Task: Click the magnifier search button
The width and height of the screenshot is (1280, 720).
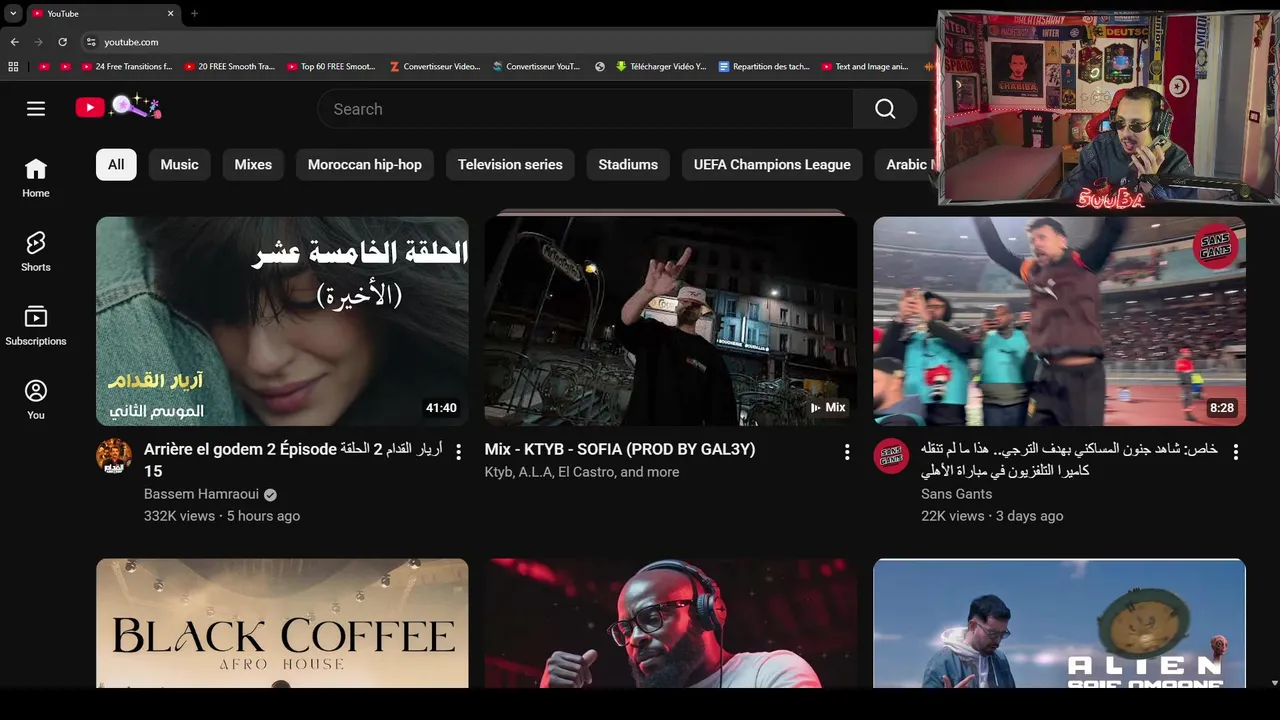Action: pos(885,109)
